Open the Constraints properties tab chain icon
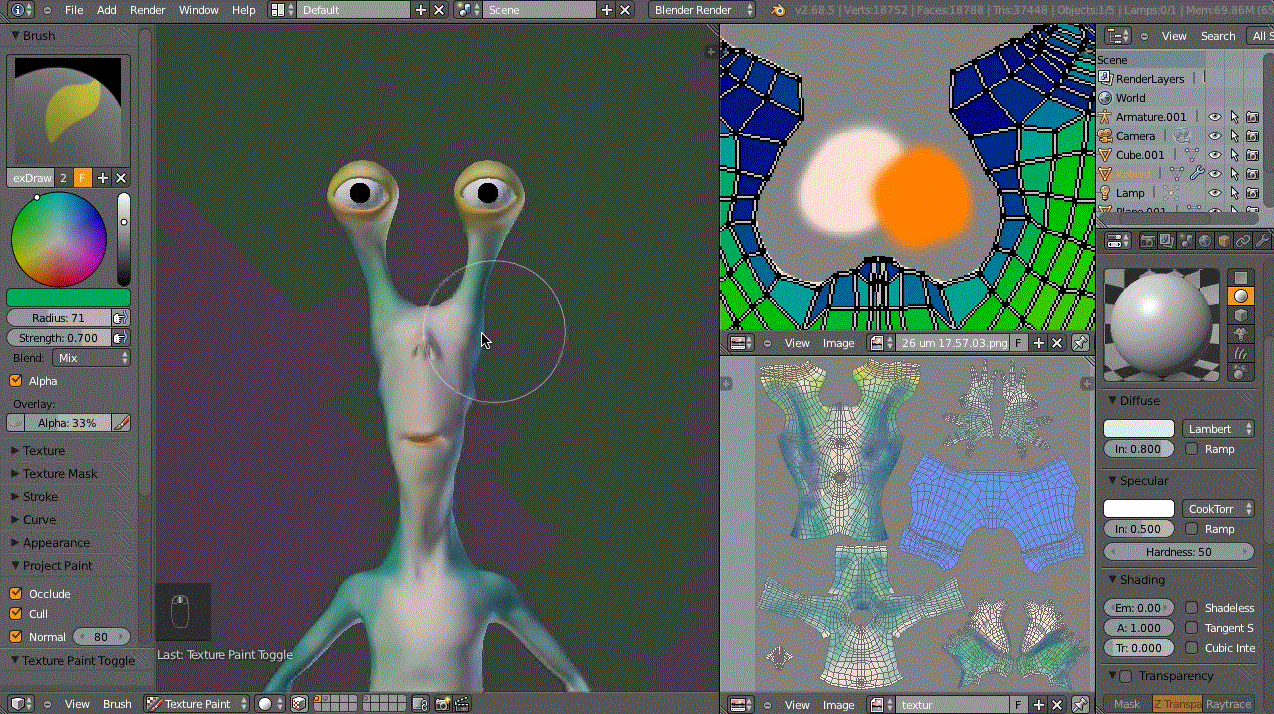Screen dimensions: 1274x714 [1243, 241]
